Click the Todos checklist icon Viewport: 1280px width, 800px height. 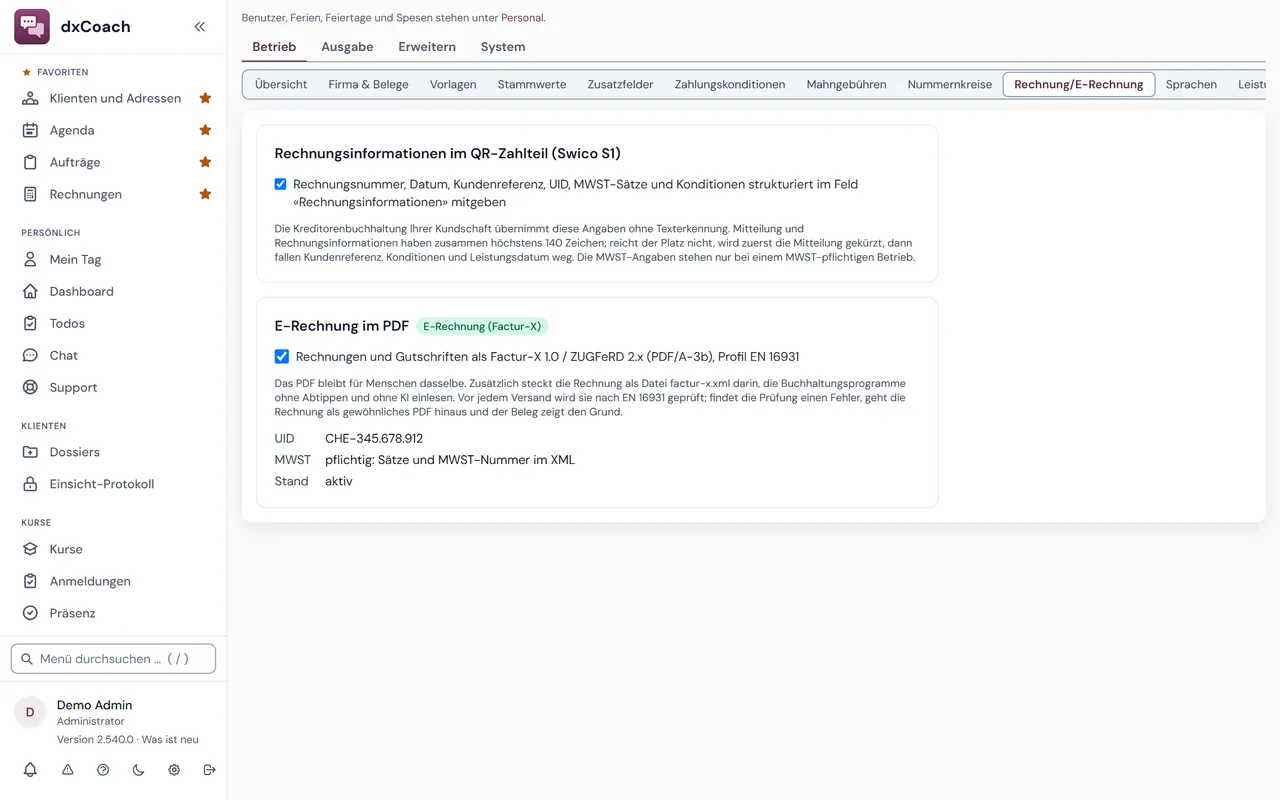coord(30,323)
